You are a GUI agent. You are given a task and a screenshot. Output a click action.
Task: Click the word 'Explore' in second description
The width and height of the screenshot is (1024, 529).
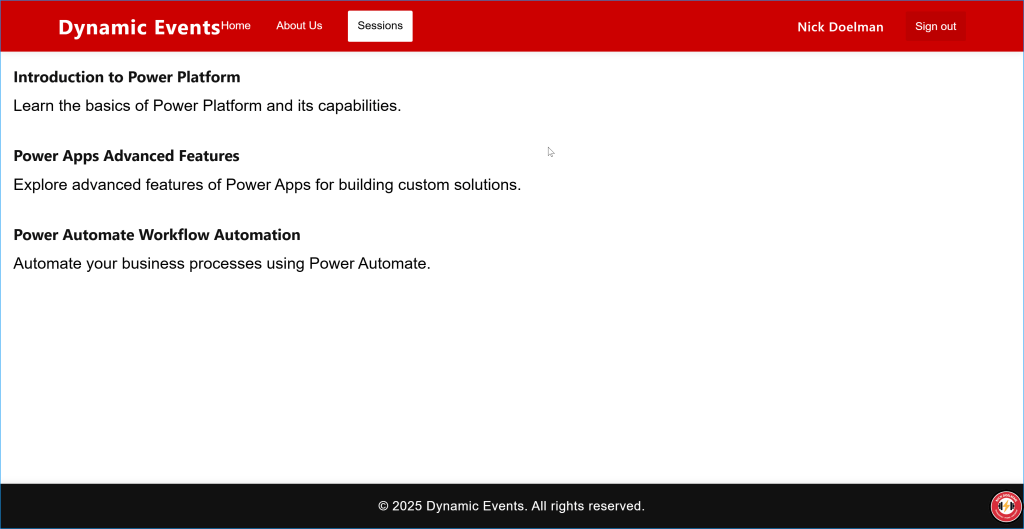click(42, 185)
